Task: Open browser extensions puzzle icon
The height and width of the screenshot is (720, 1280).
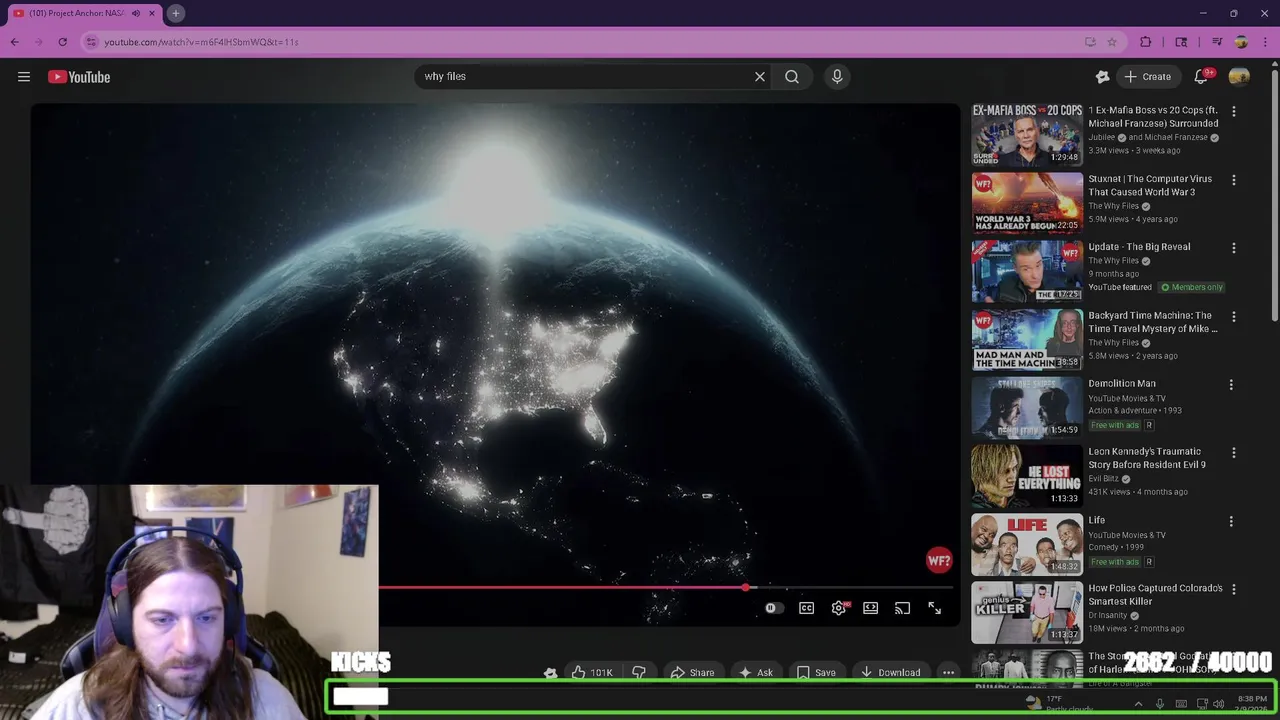Action: click(1146, 42)
